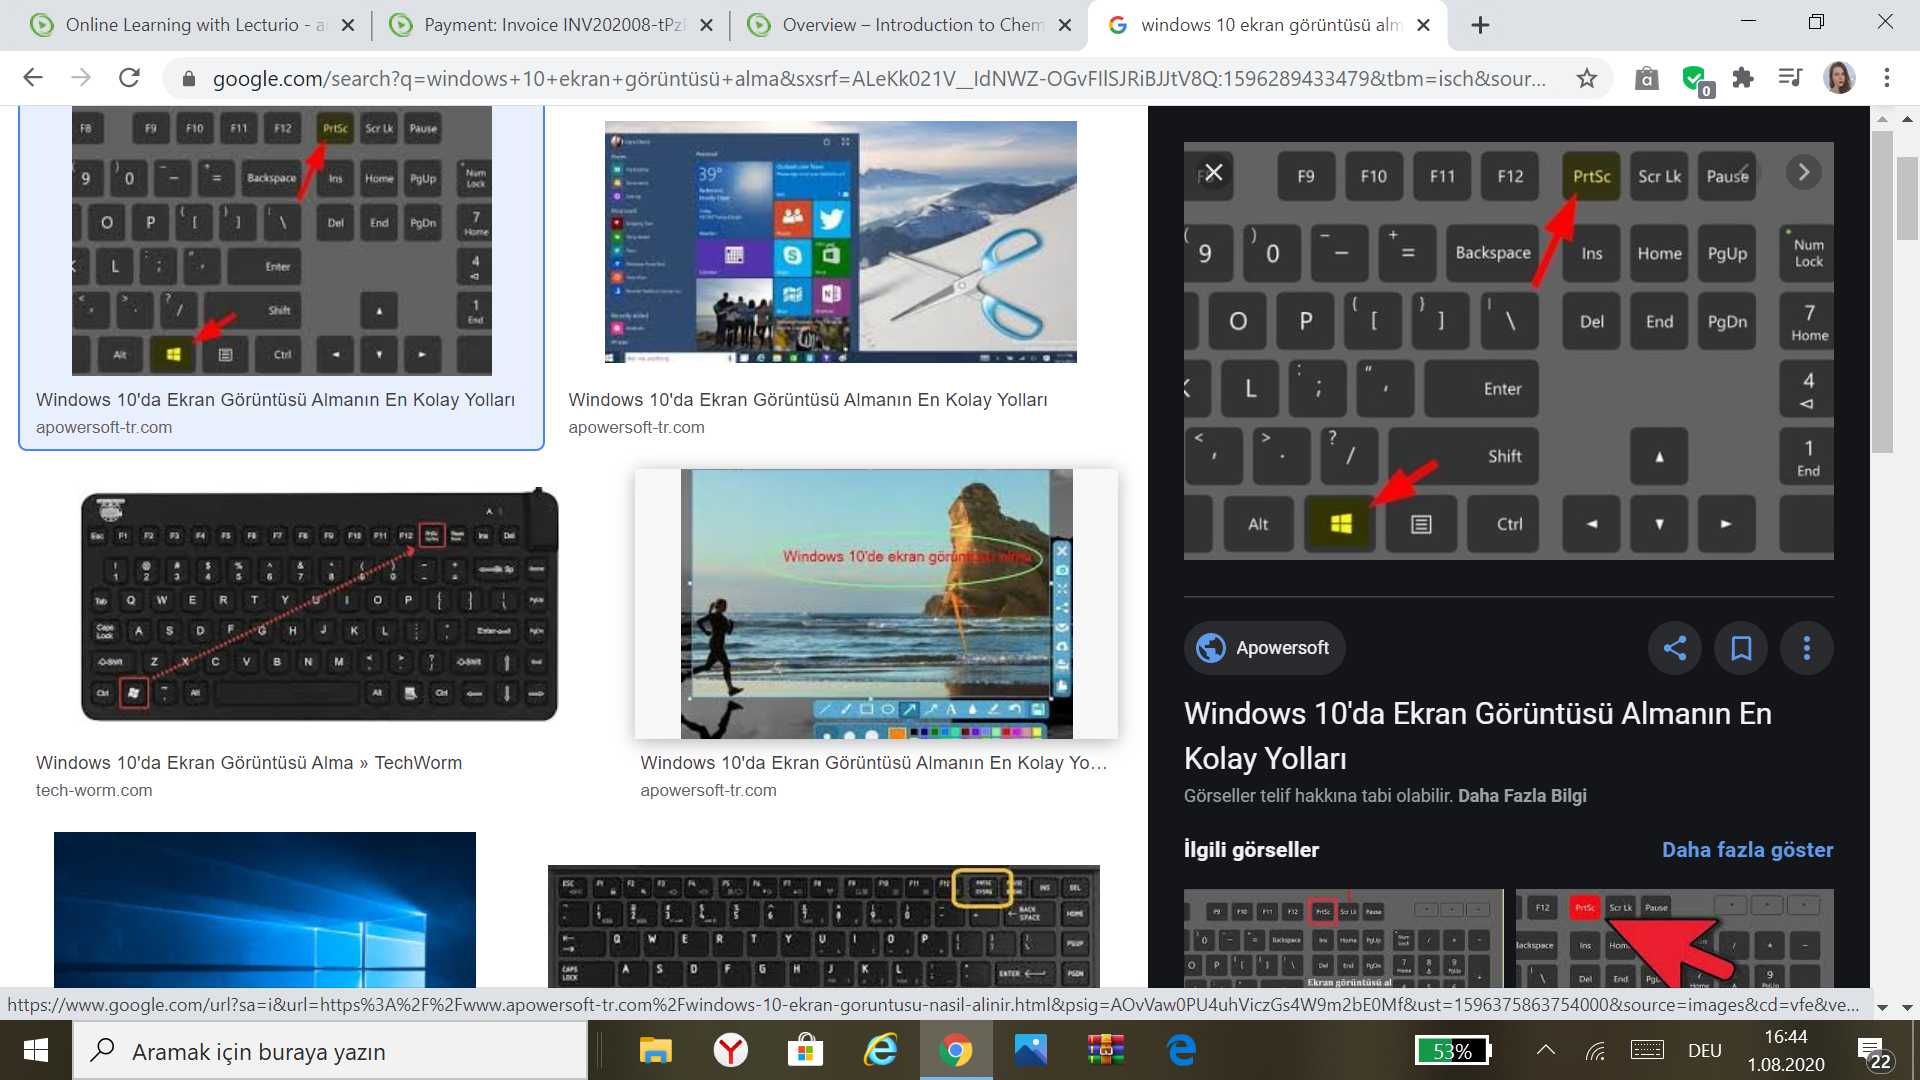The width and height of the screenshot is (1920, 1080).
Task: Click the 53% battery indicator
Action: tap(1454, 1051)
